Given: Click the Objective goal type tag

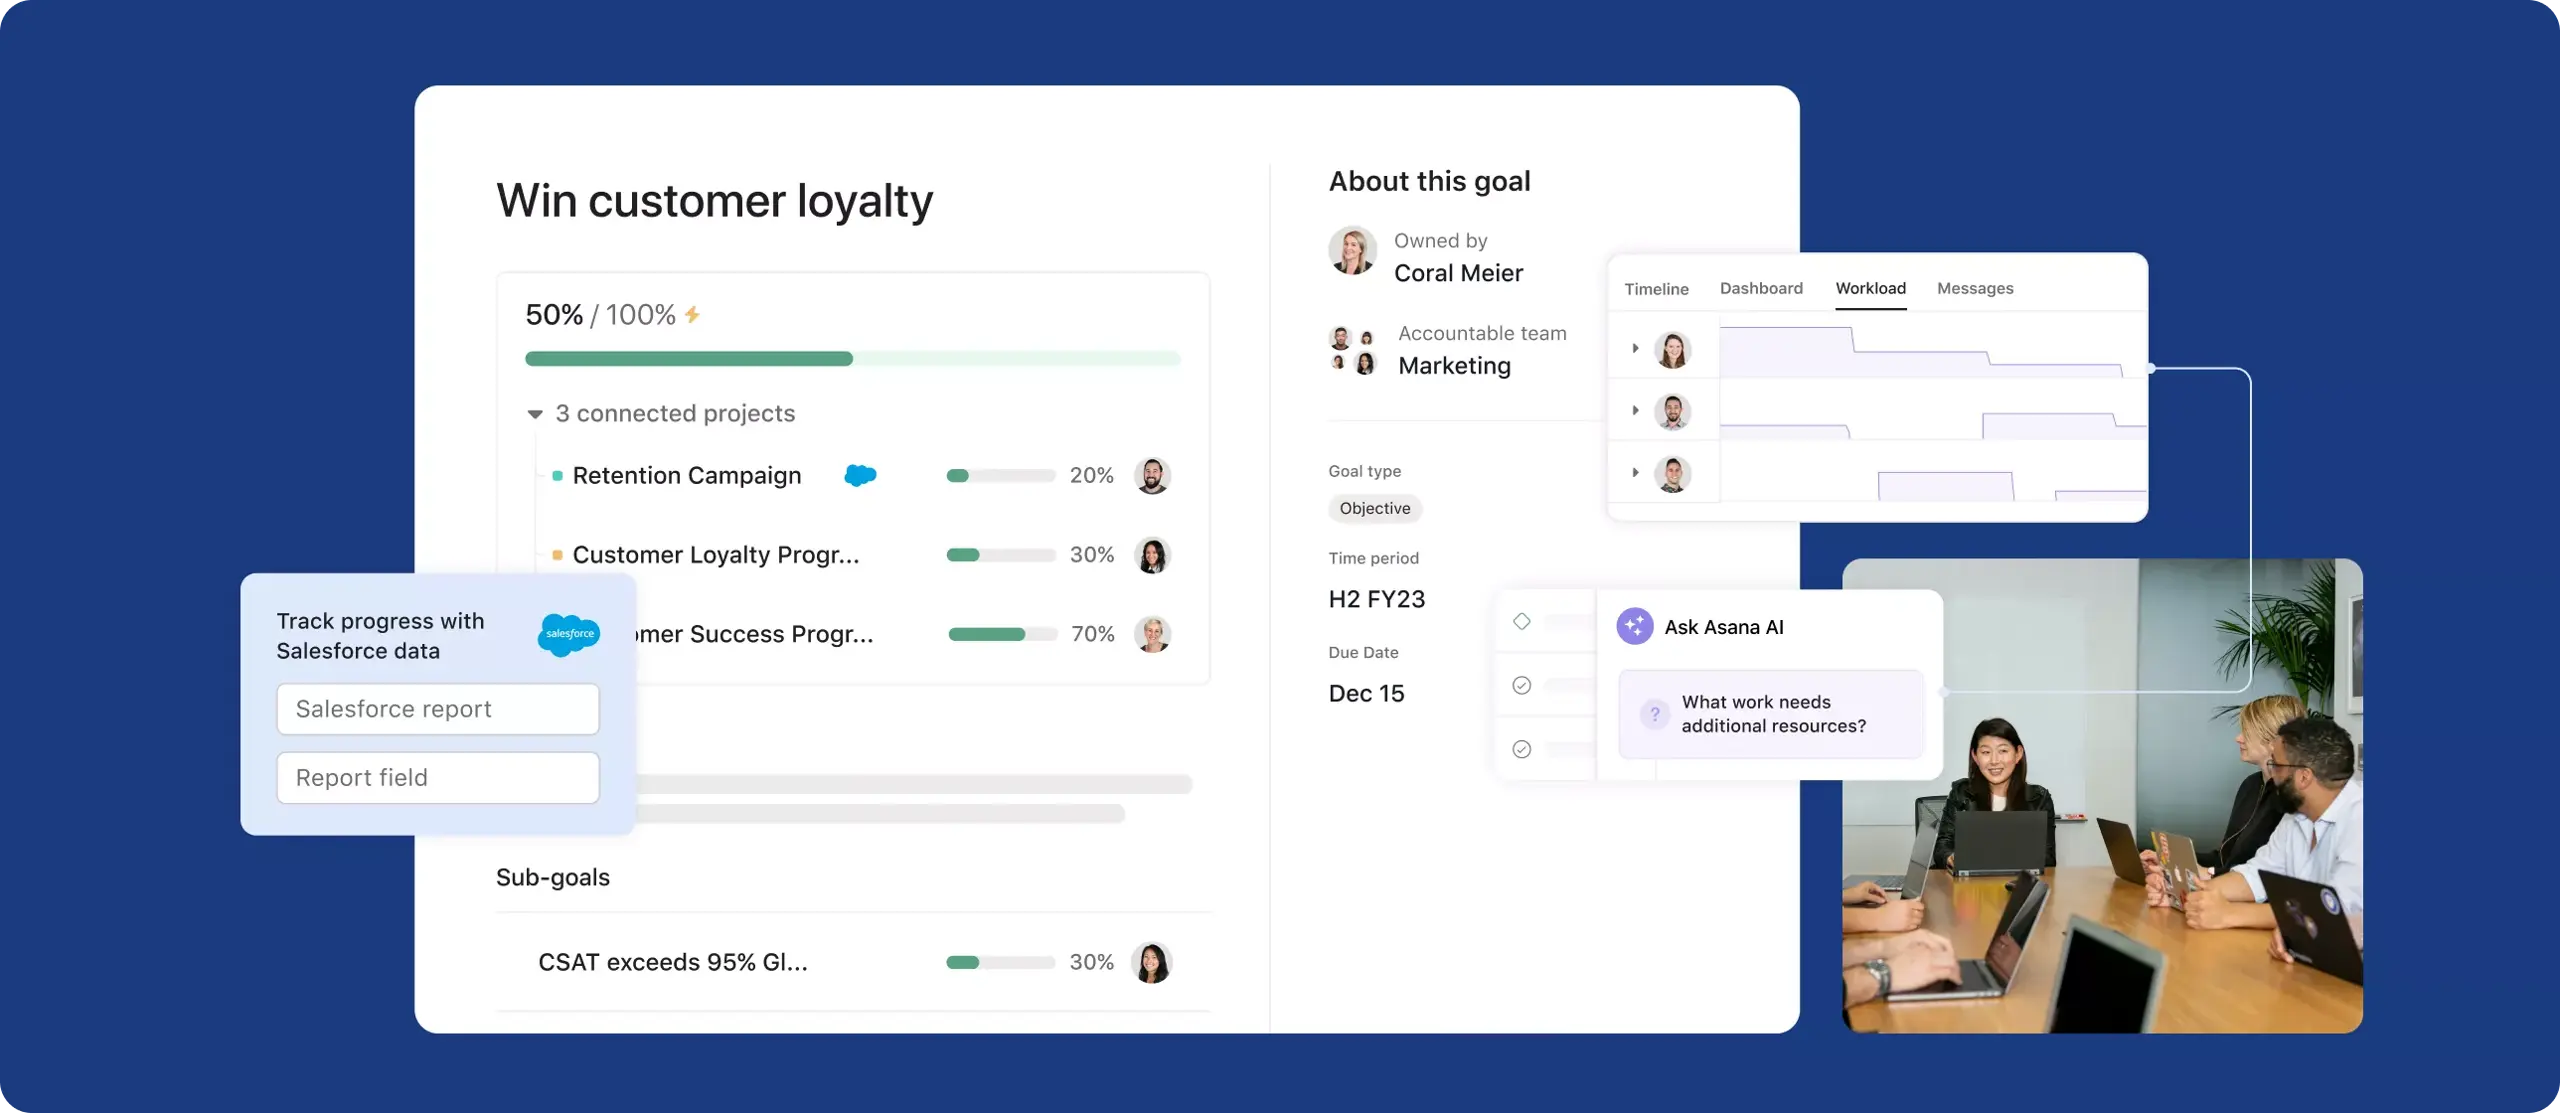Looking at the screenshot, I should [1375, 508].
